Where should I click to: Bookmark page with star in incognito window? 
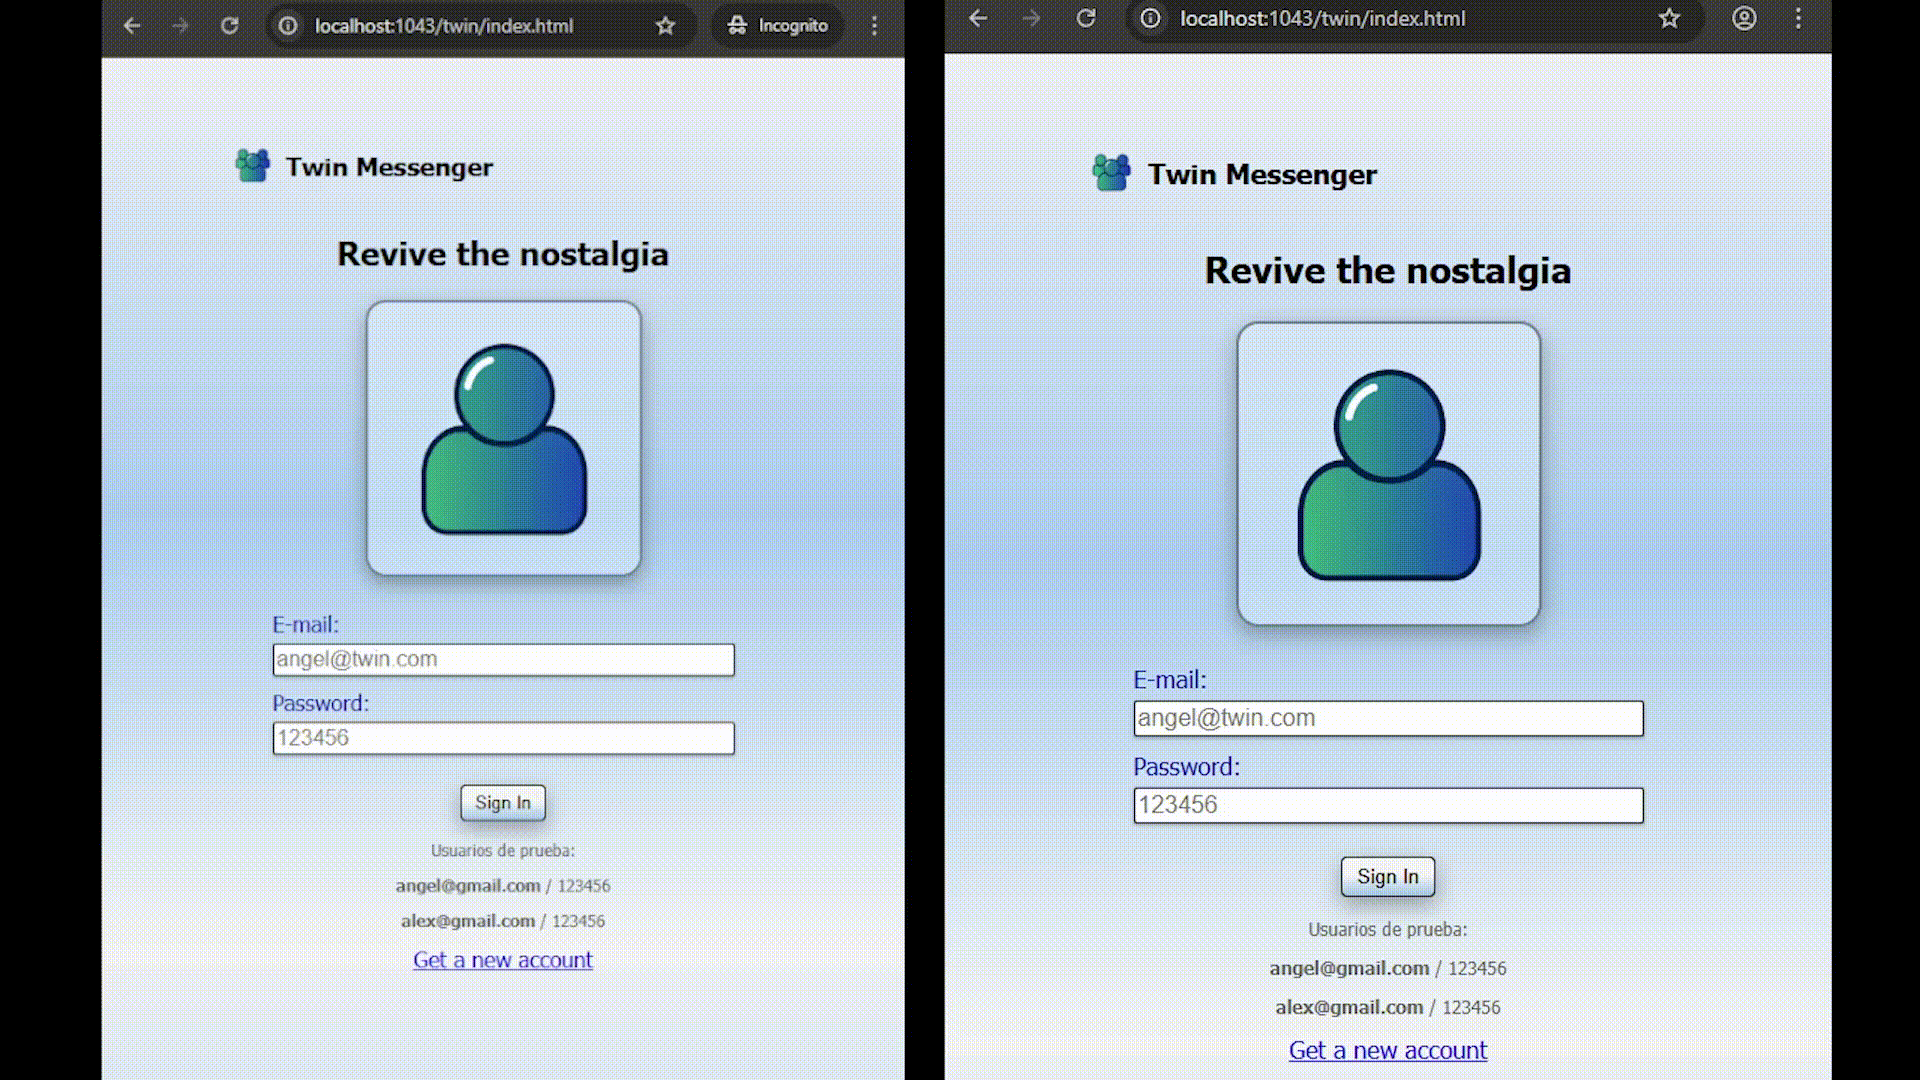[666, 26]
